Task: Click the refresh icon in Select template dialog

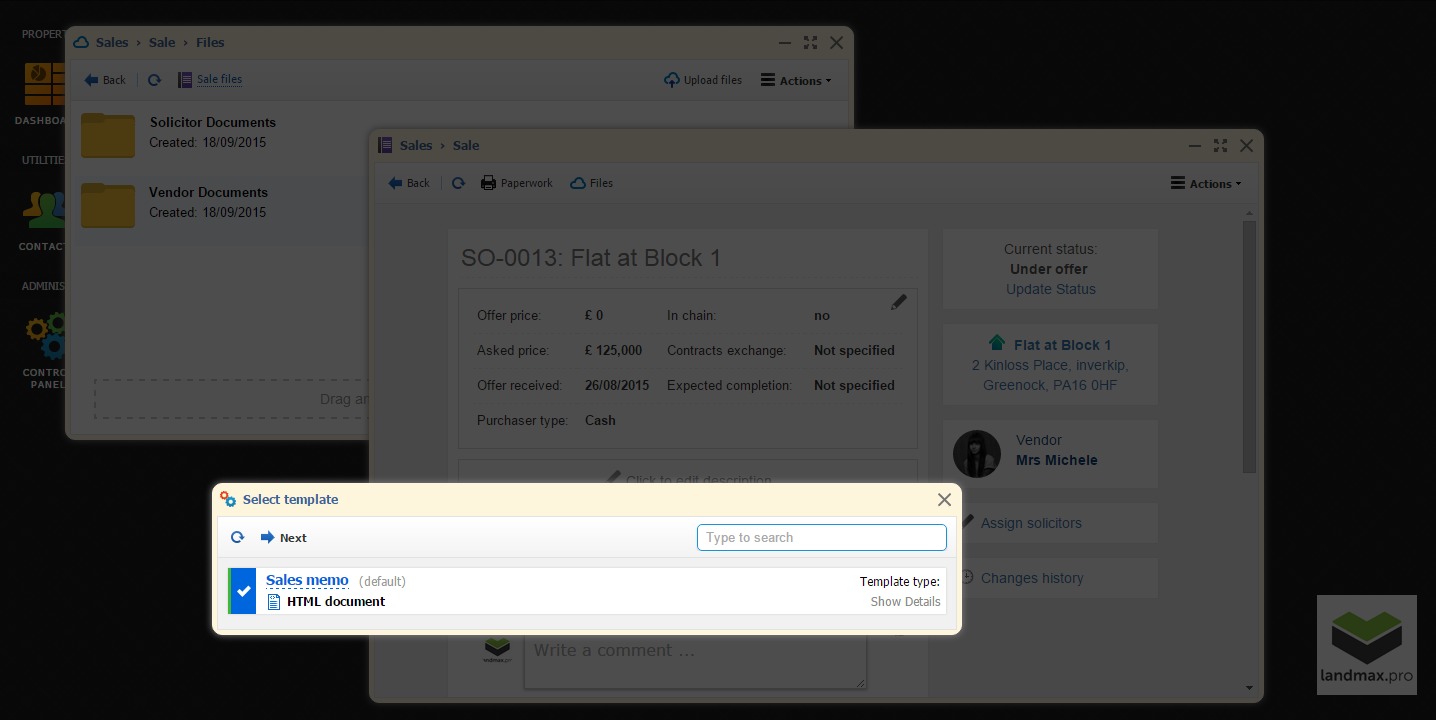Action: point(237,537)
